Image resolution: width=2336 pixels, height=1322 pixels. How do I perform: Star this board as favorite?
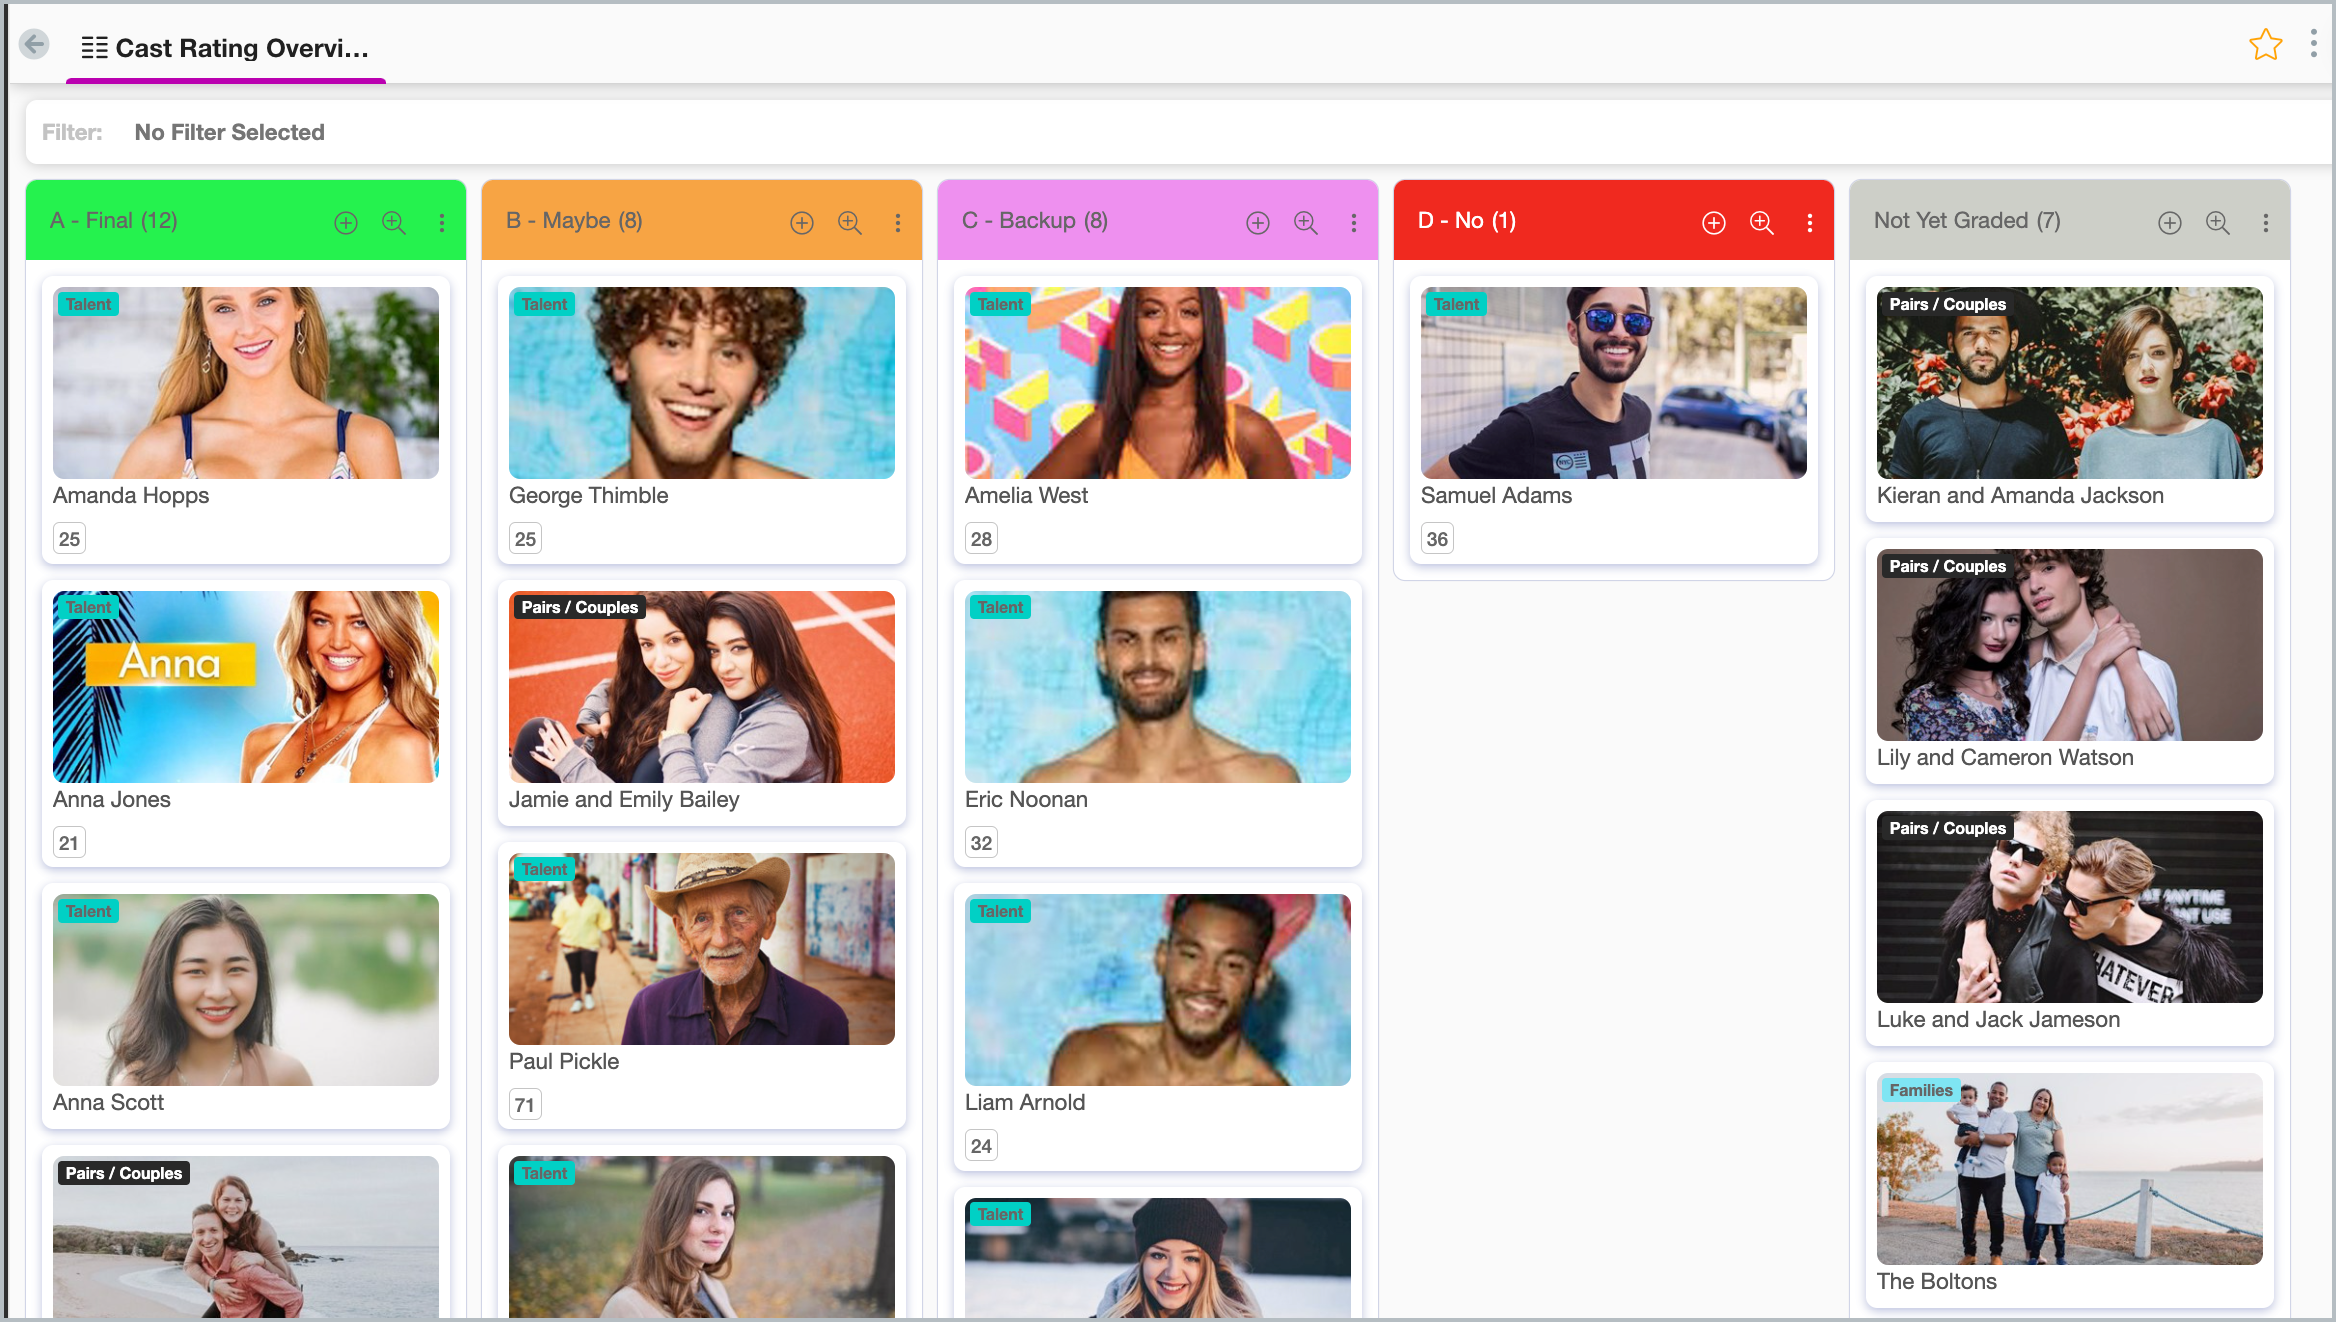click(2265, 45)
